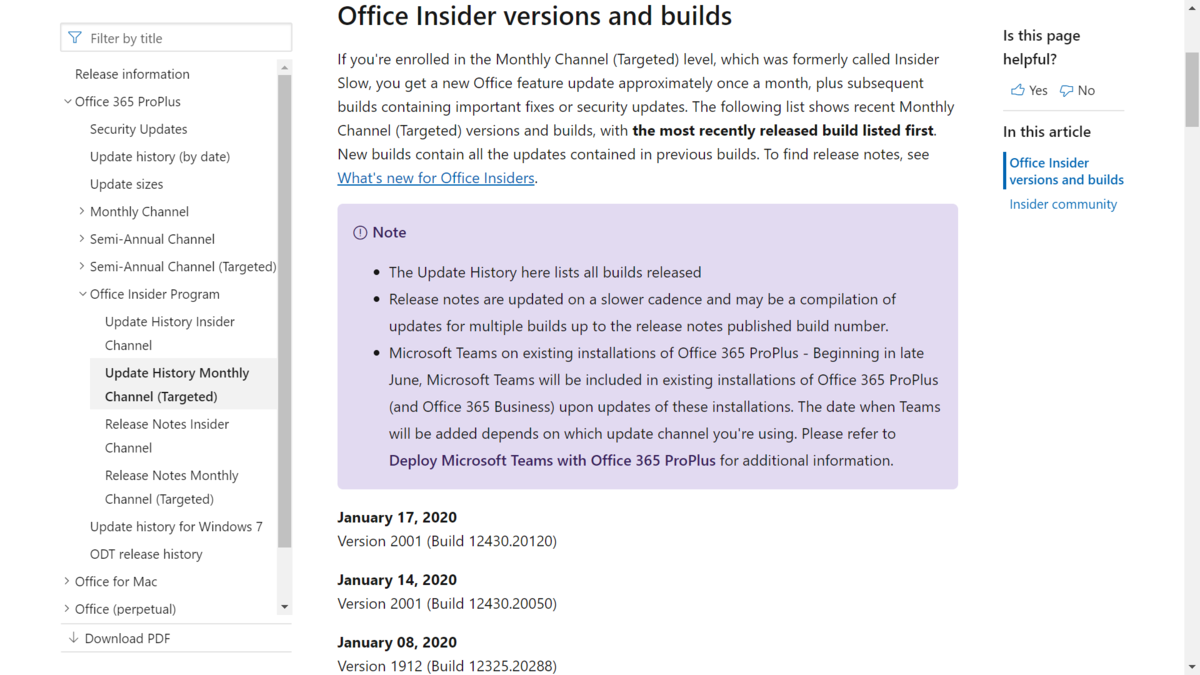This screenshot has height=675, width=1200.
Task: Click the January 08, 2020 date heading
Action: click(x=397, y=642)
